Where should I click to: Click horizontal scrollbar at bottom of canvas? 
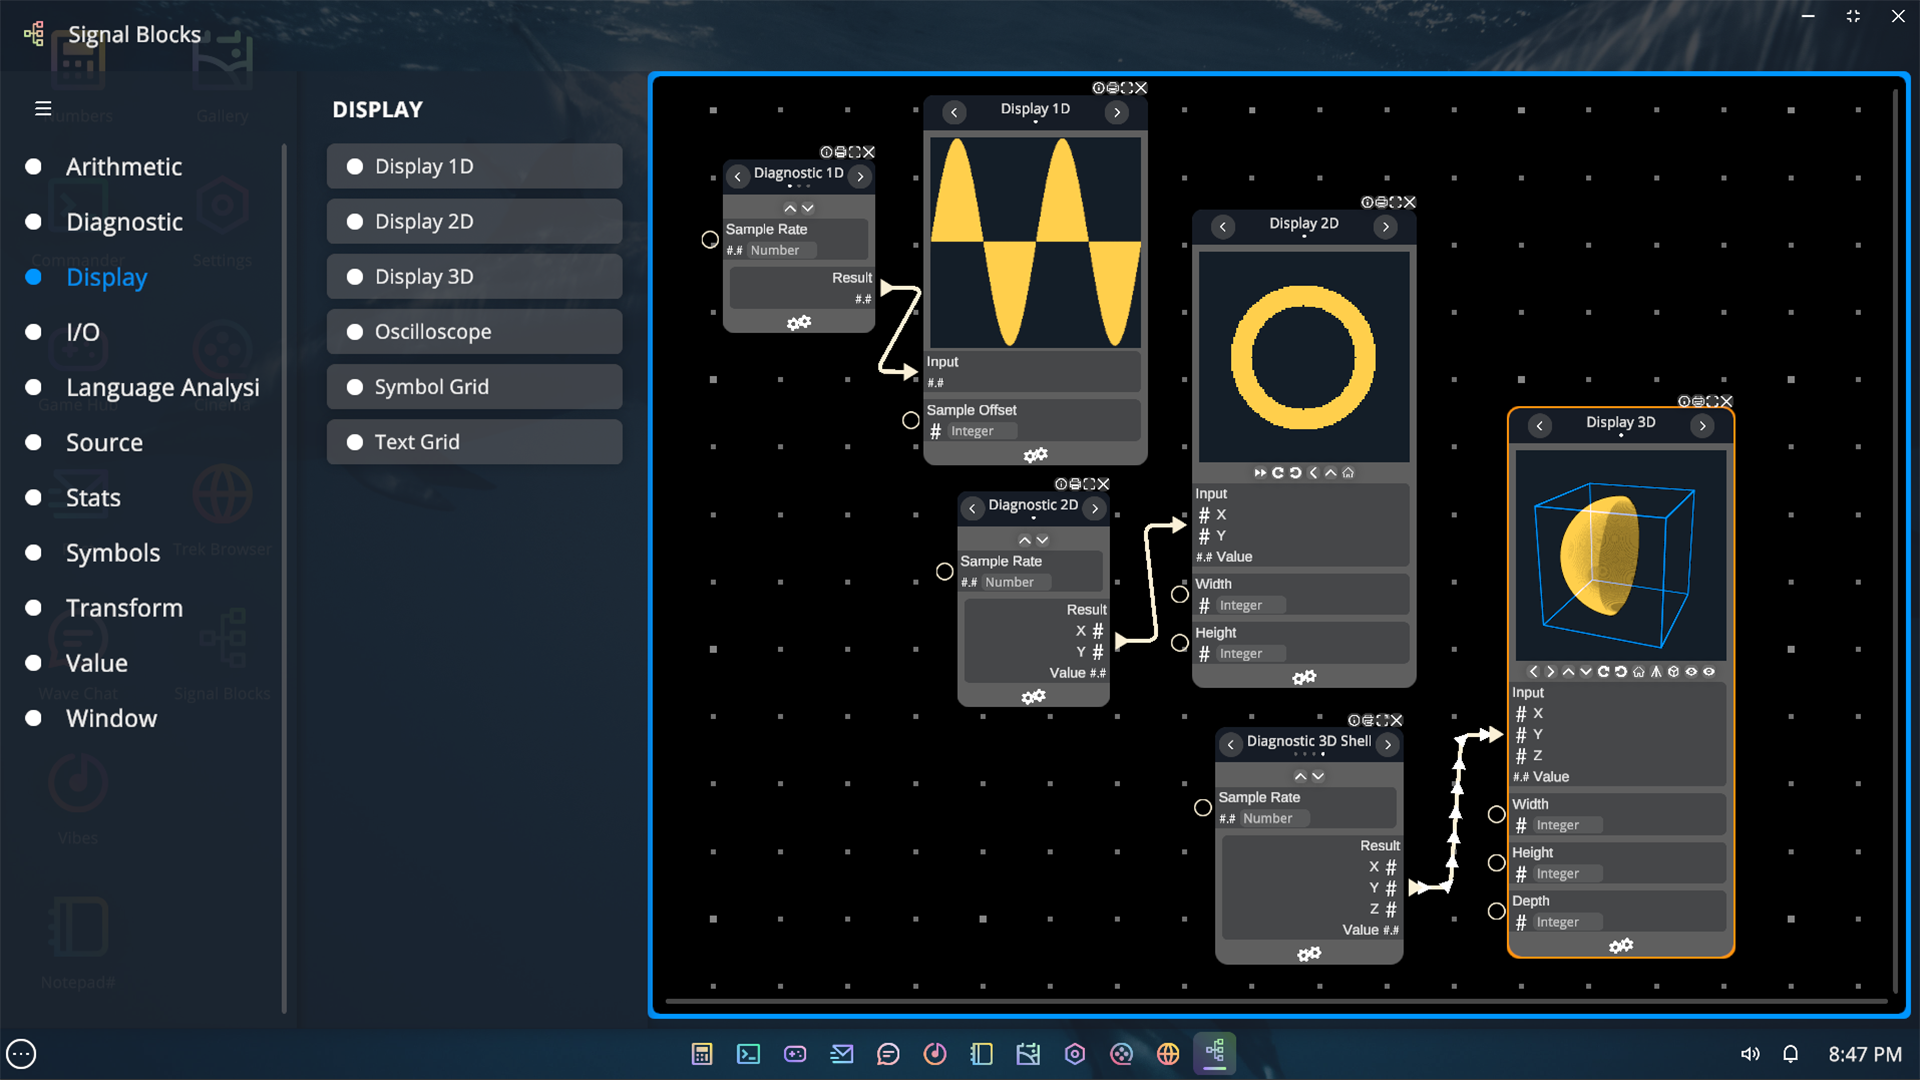(x=1275, y=1000)
